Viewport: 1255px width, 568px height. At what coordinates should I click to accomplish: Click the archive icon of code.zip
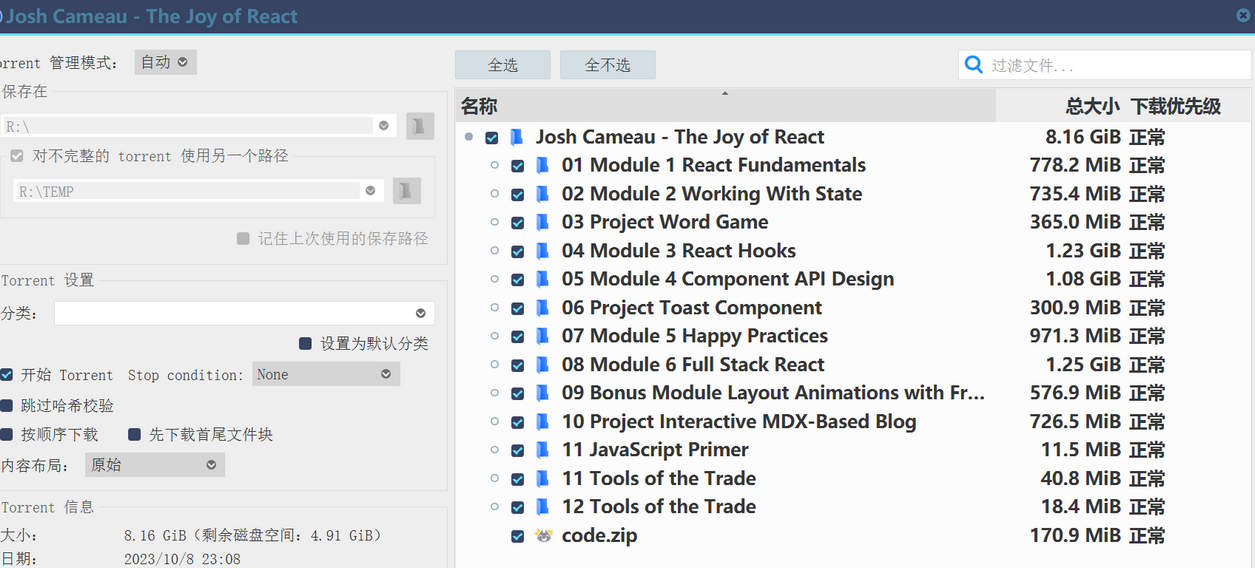543,536
